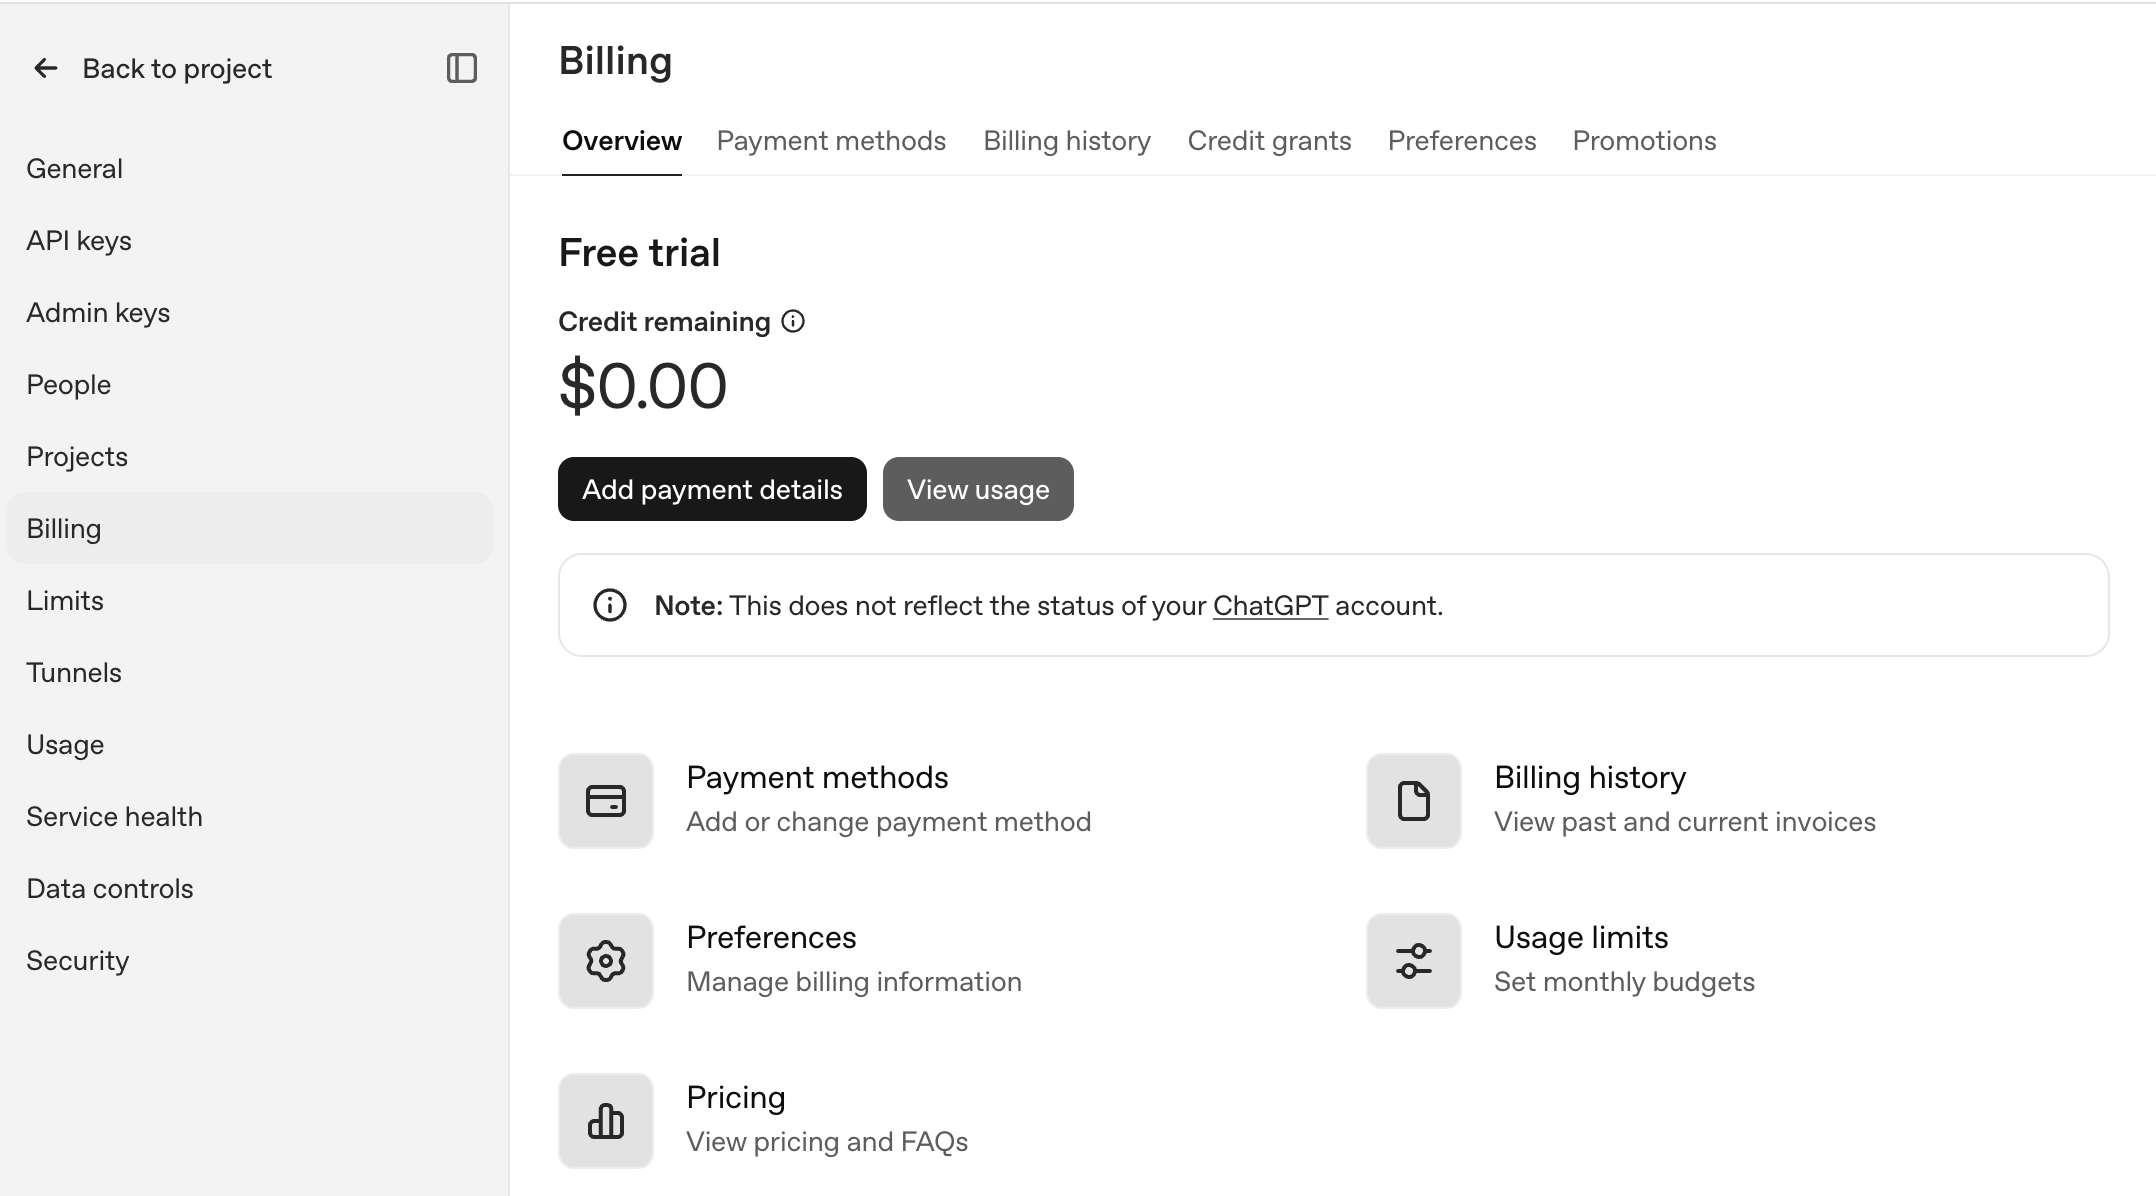Click the Note info circle icon
This screenshot has width=2156, height=1196.
click(610, 605)
